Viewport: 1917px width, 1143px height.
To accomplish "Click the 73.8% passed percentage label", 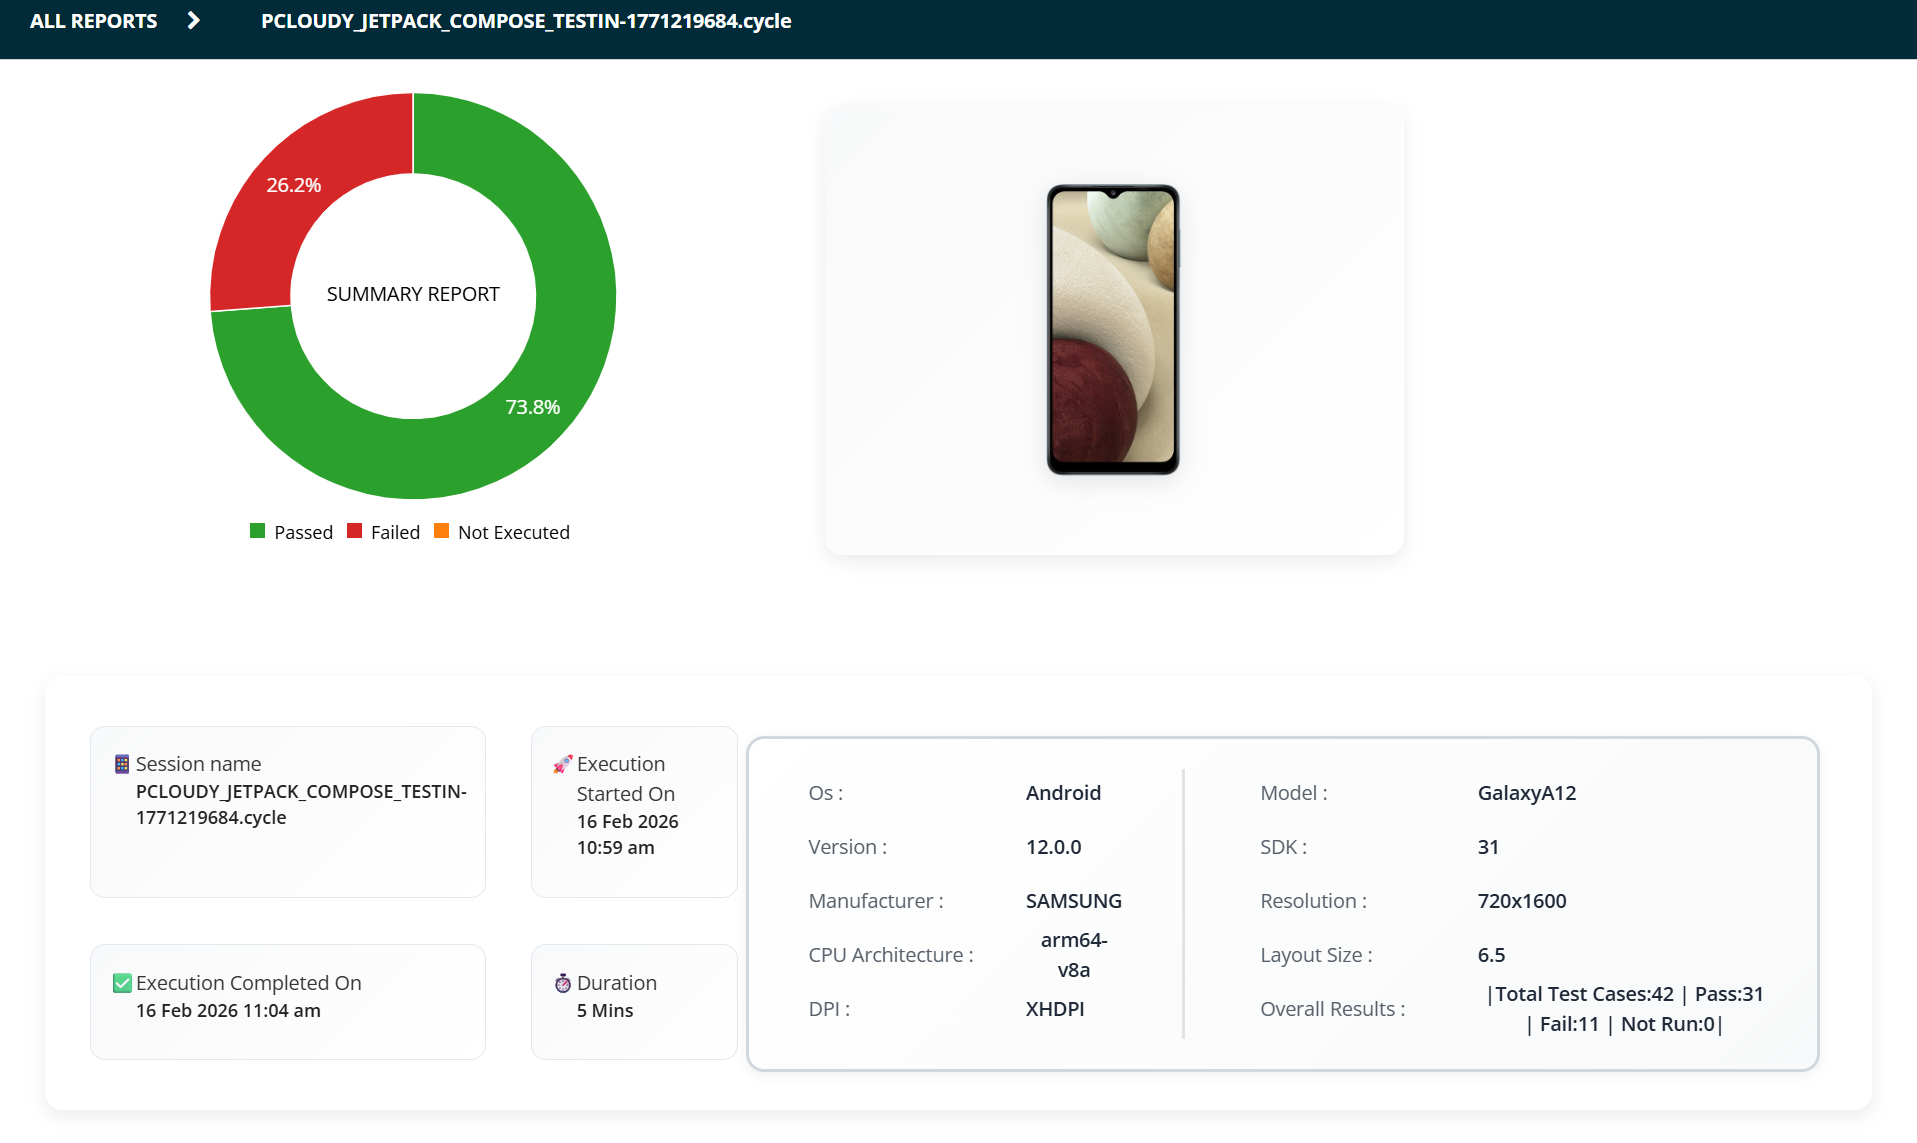I will click(532, 407).
